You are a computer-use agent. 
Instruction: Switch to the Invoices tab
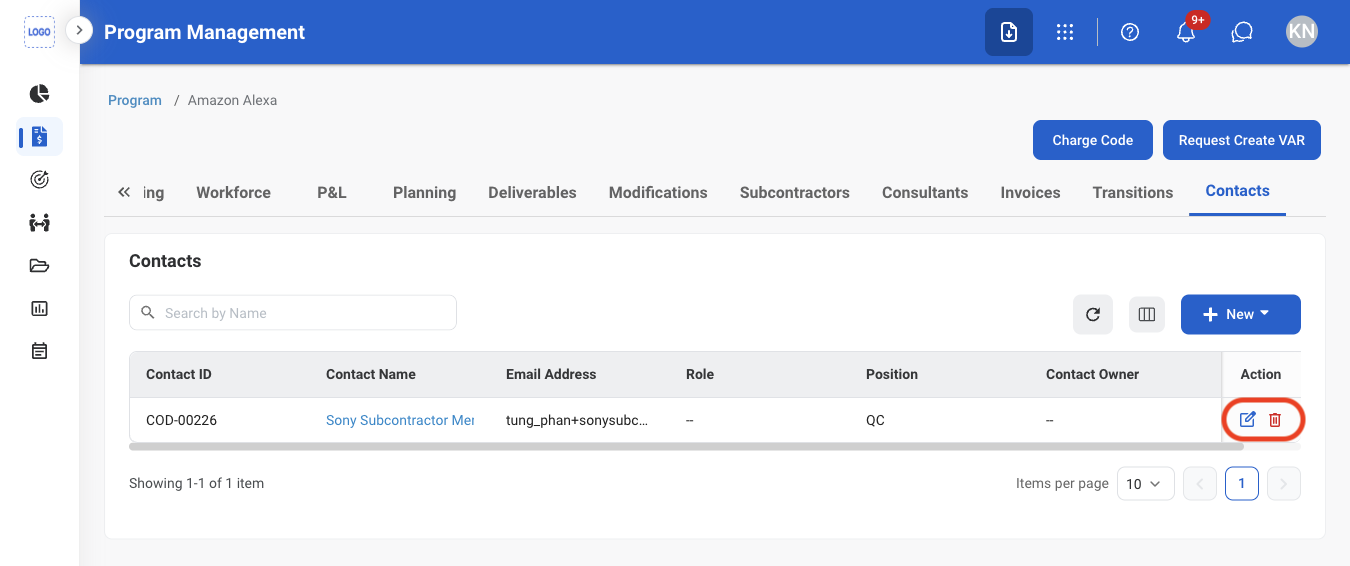pyautogui.click(x=1030, y=193)
